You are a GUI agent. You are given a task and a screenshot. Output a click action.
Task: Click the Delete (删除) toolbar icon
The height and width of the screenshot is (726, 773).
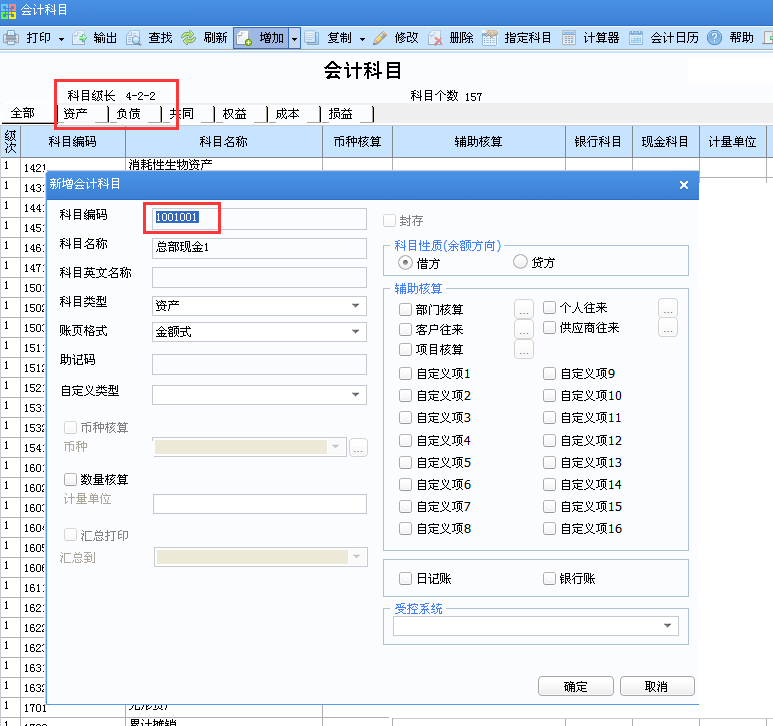[x=435, y=38]
